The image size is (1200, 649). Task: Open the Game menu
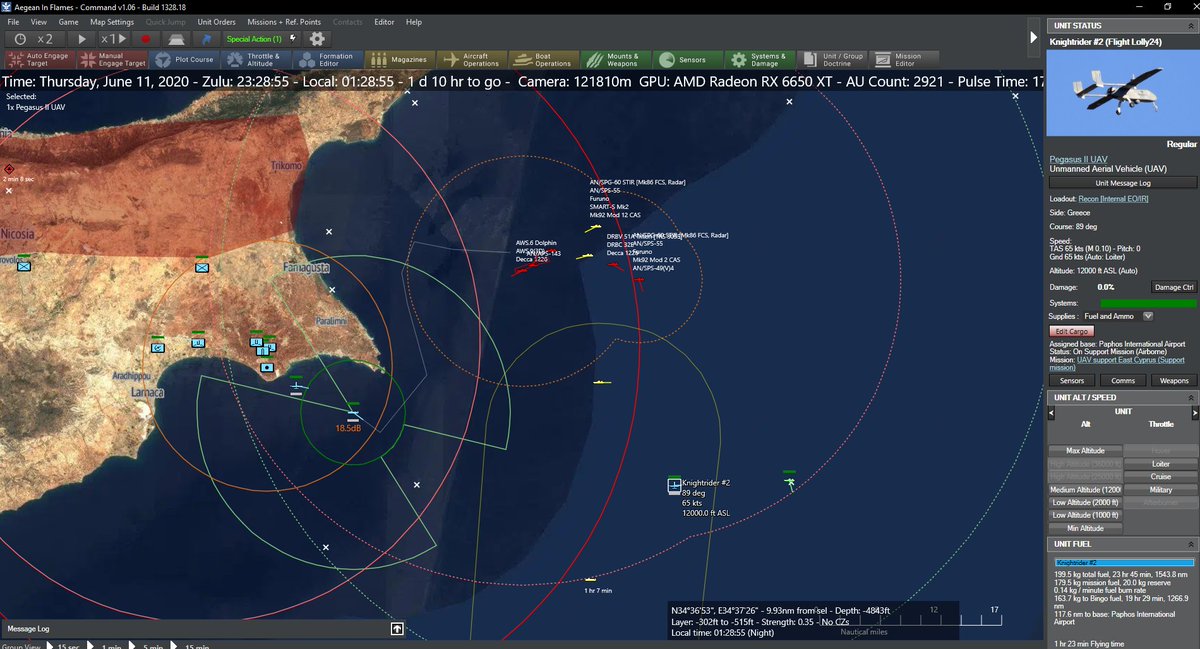coord(68,21)
